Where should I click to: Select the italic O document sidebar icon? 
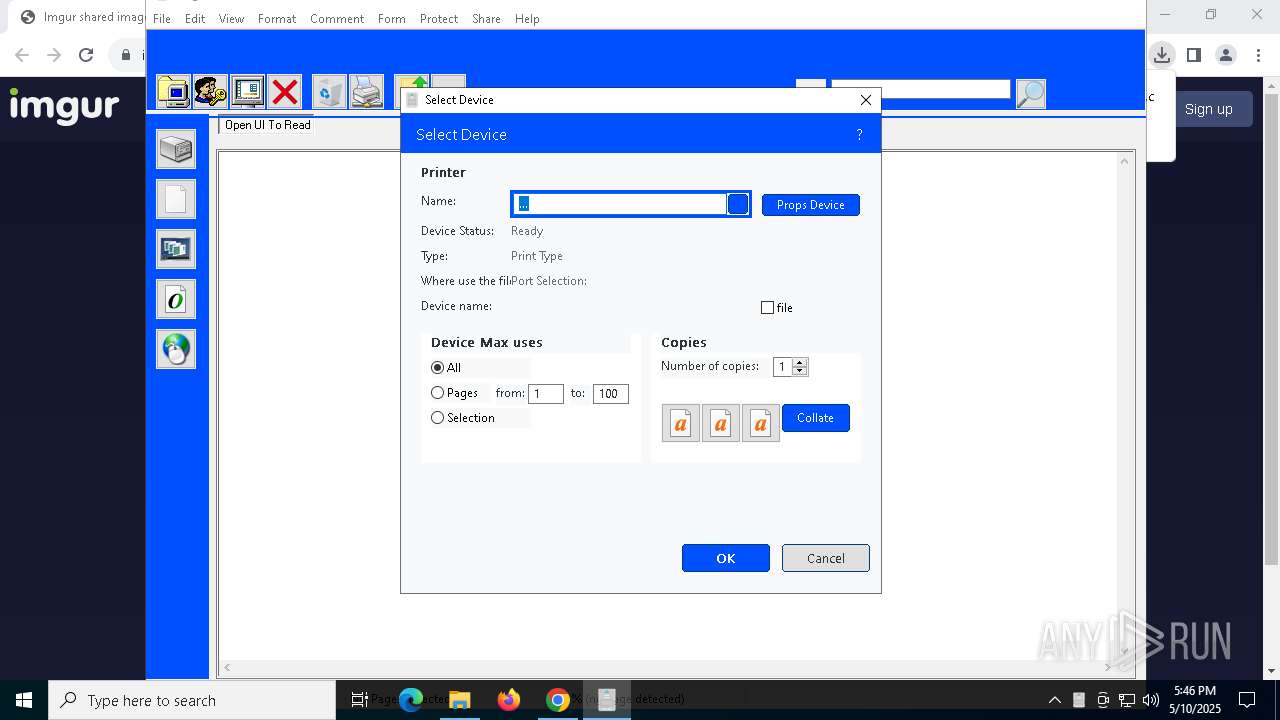tap(176, 299)
